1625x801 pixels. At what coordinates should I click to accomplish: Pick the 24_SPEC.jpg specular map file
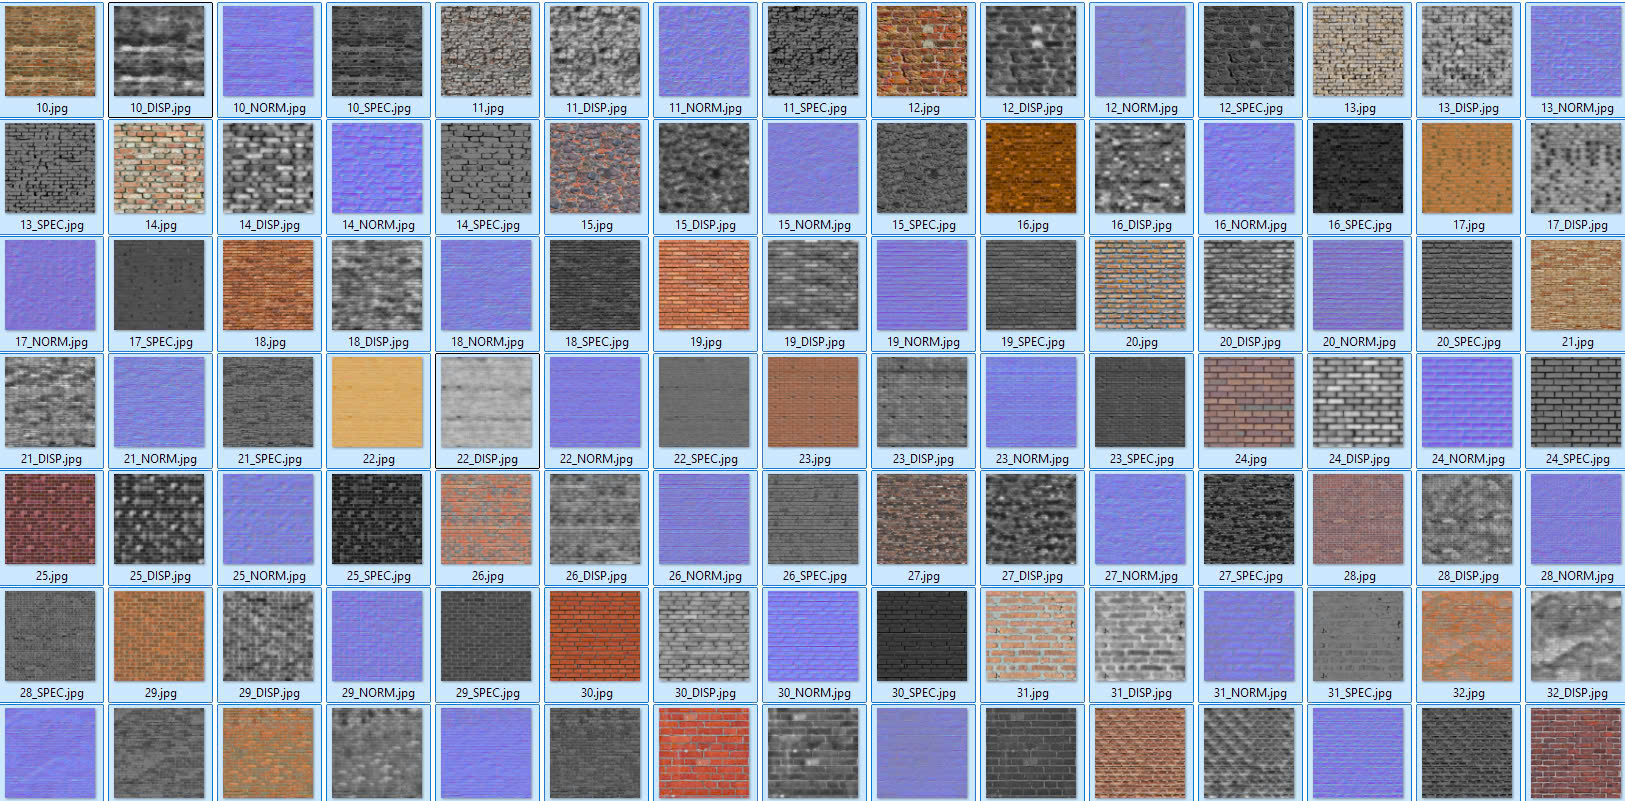1576,403
